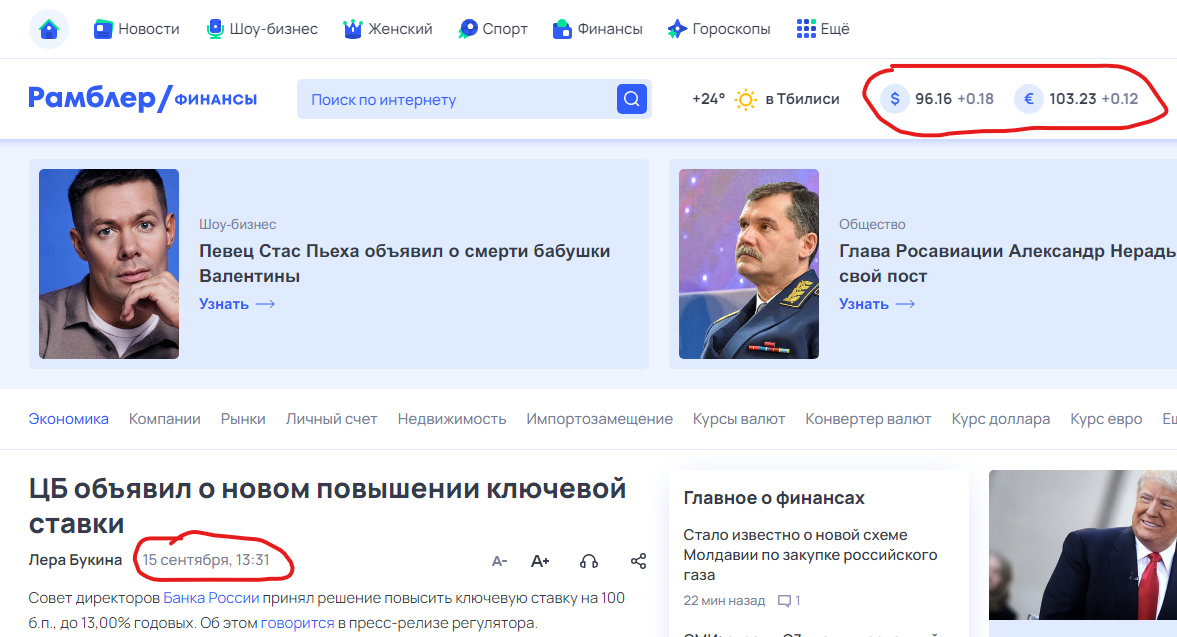
Task: Open the Росавиации head photo thumbnail
Action: (749, 263)
